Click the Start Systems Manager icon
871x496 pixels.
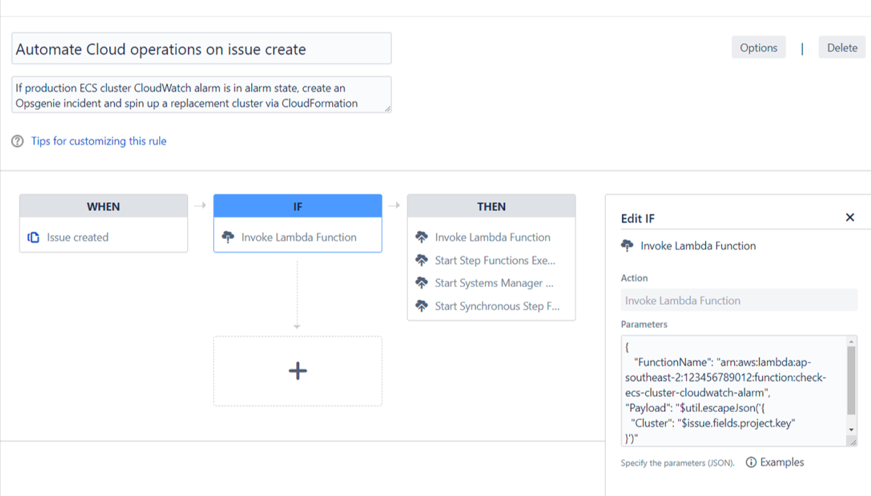422,284
